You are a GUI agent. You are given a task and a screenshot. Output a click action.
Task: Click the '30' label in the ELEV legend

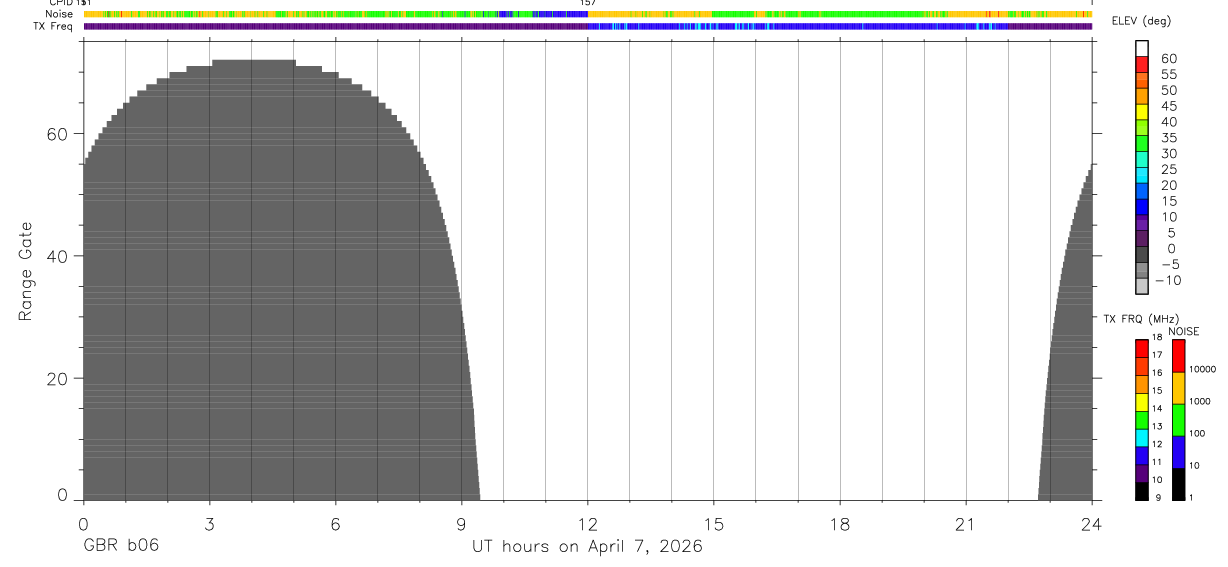[x=1168, y=154]
